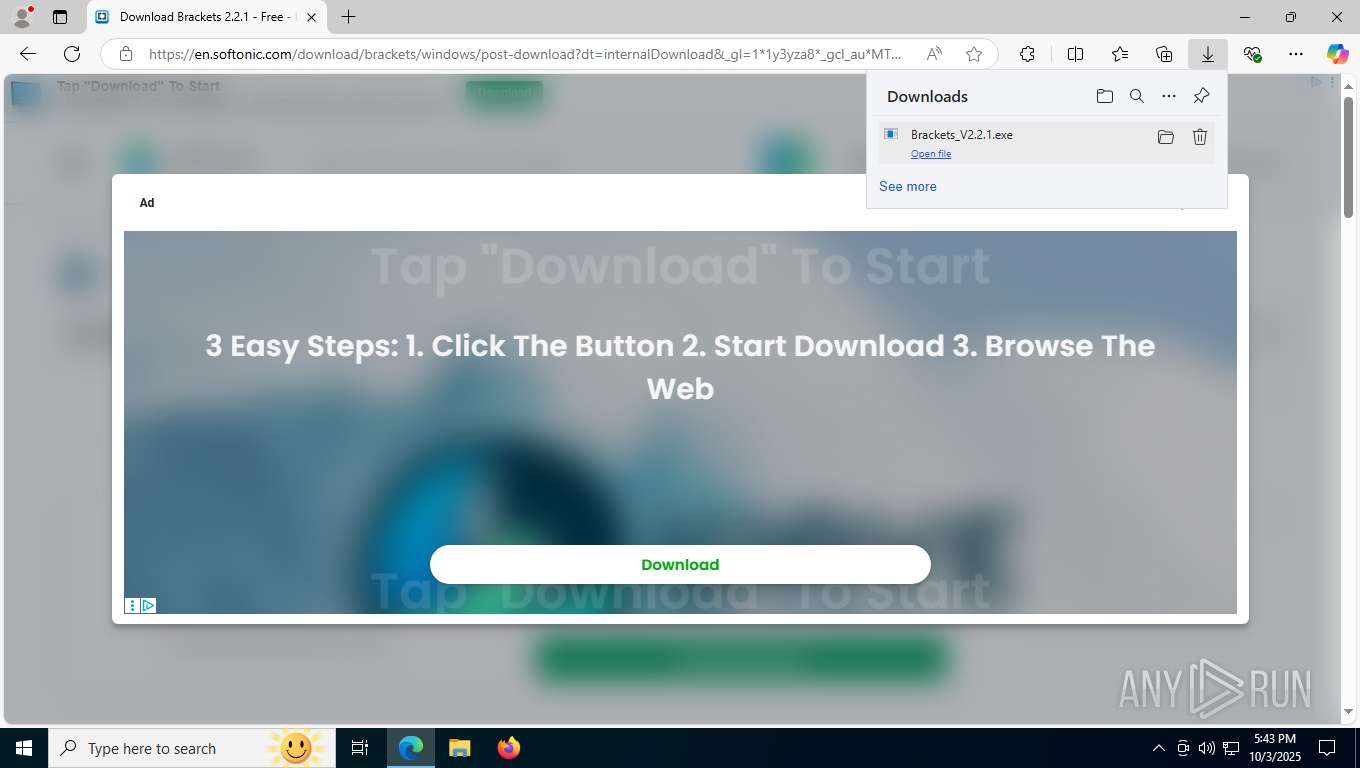Image resolution: width=1360 pixels, height=768 pixels.
Task: Open volume control in tray
Action: 1207,748
